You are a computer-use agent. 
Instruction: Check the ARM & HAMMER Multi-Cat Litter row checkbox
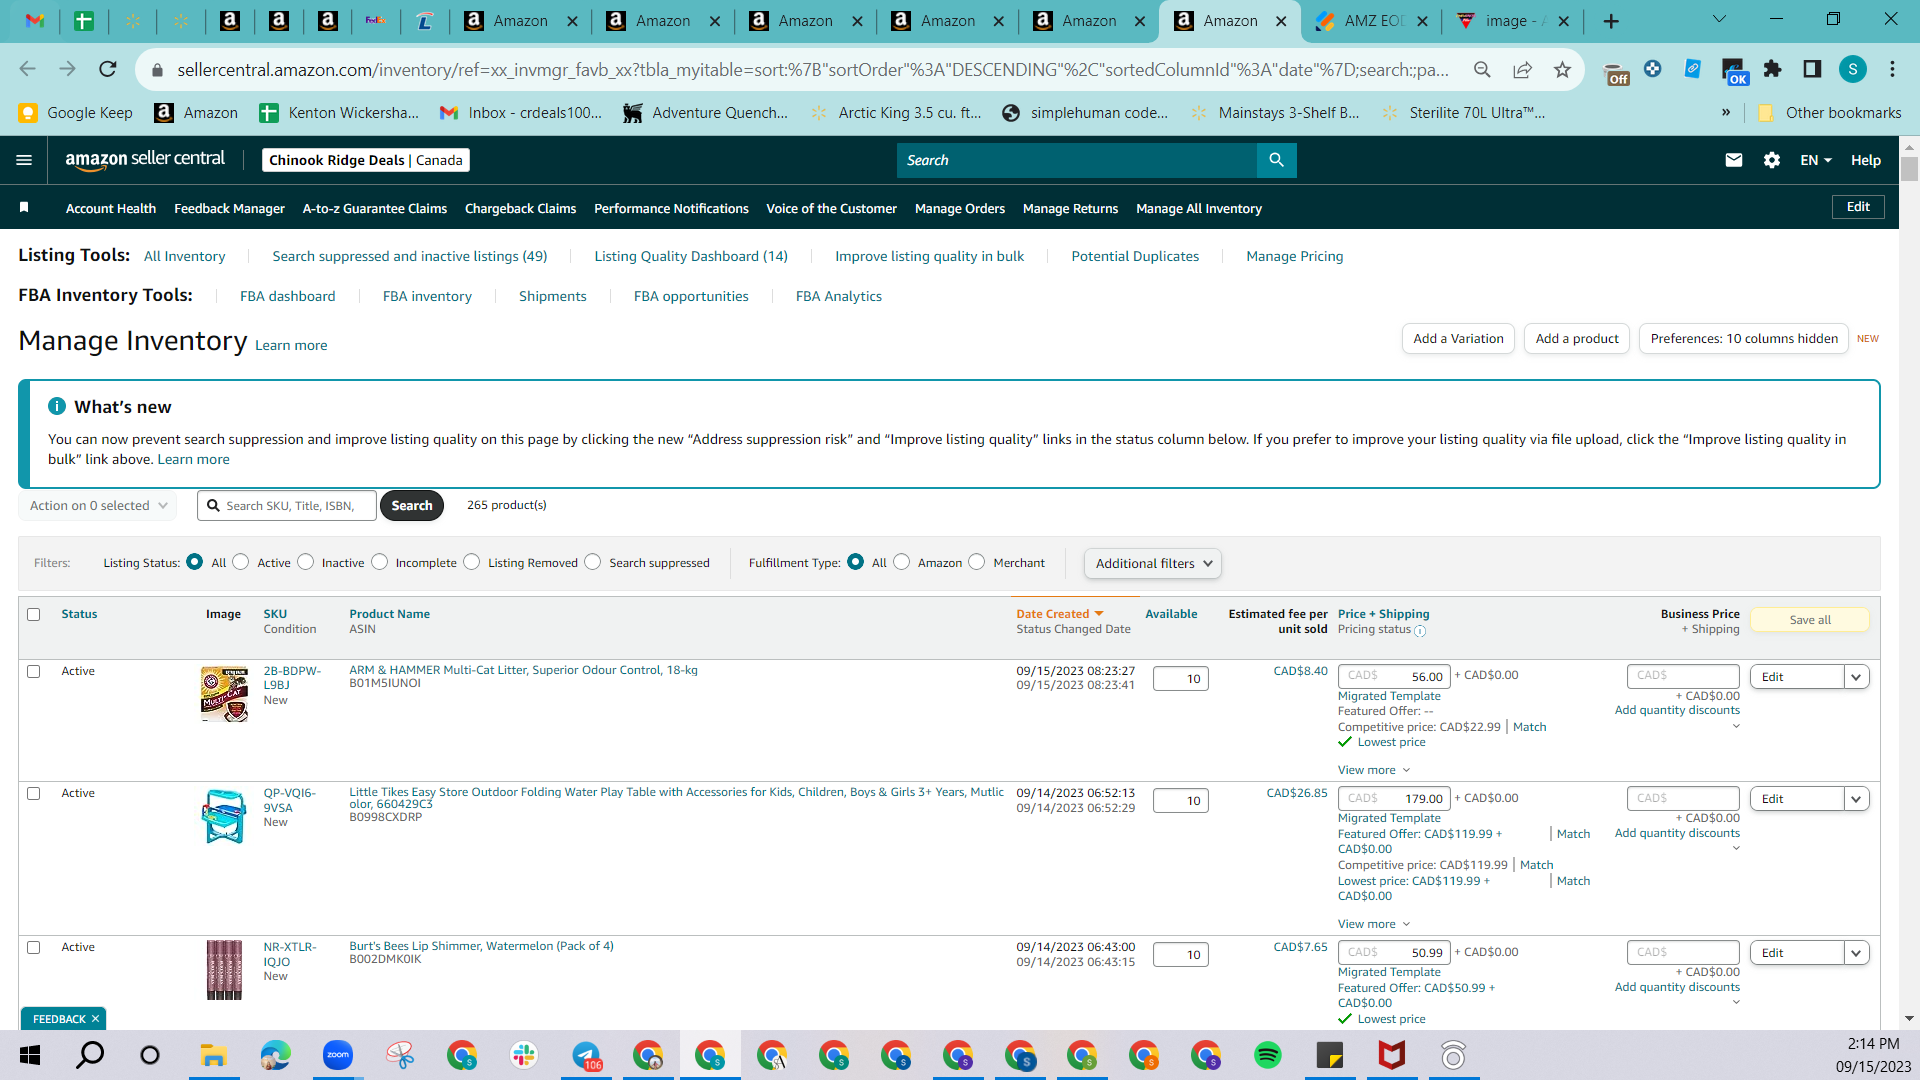click(34, 671)
